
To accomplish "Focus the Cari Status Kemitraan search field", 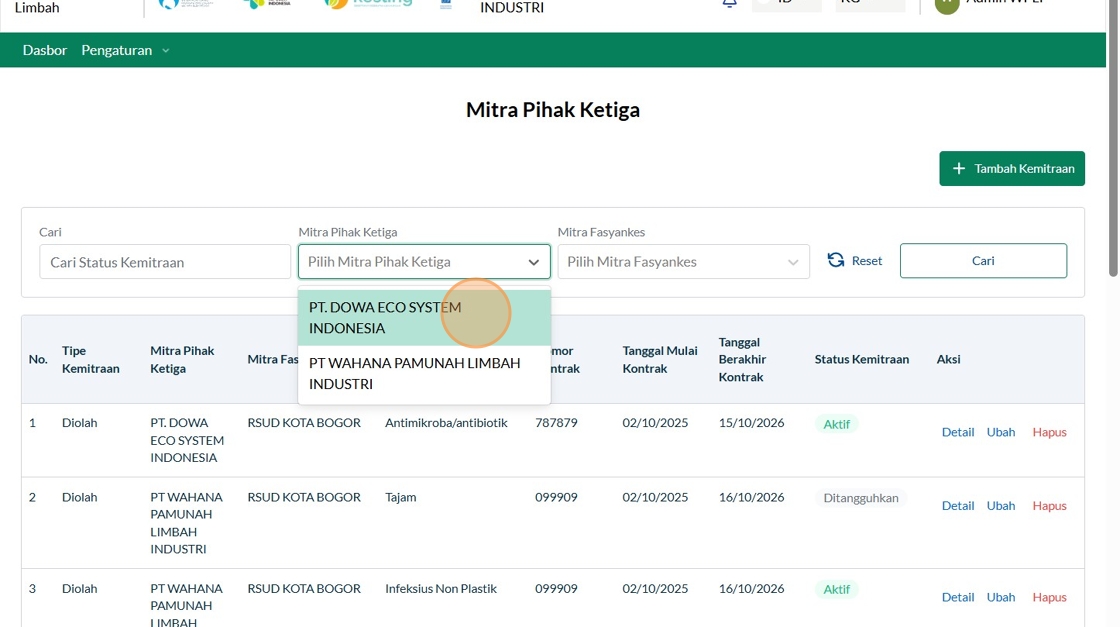I will click(x=165, y=262).
